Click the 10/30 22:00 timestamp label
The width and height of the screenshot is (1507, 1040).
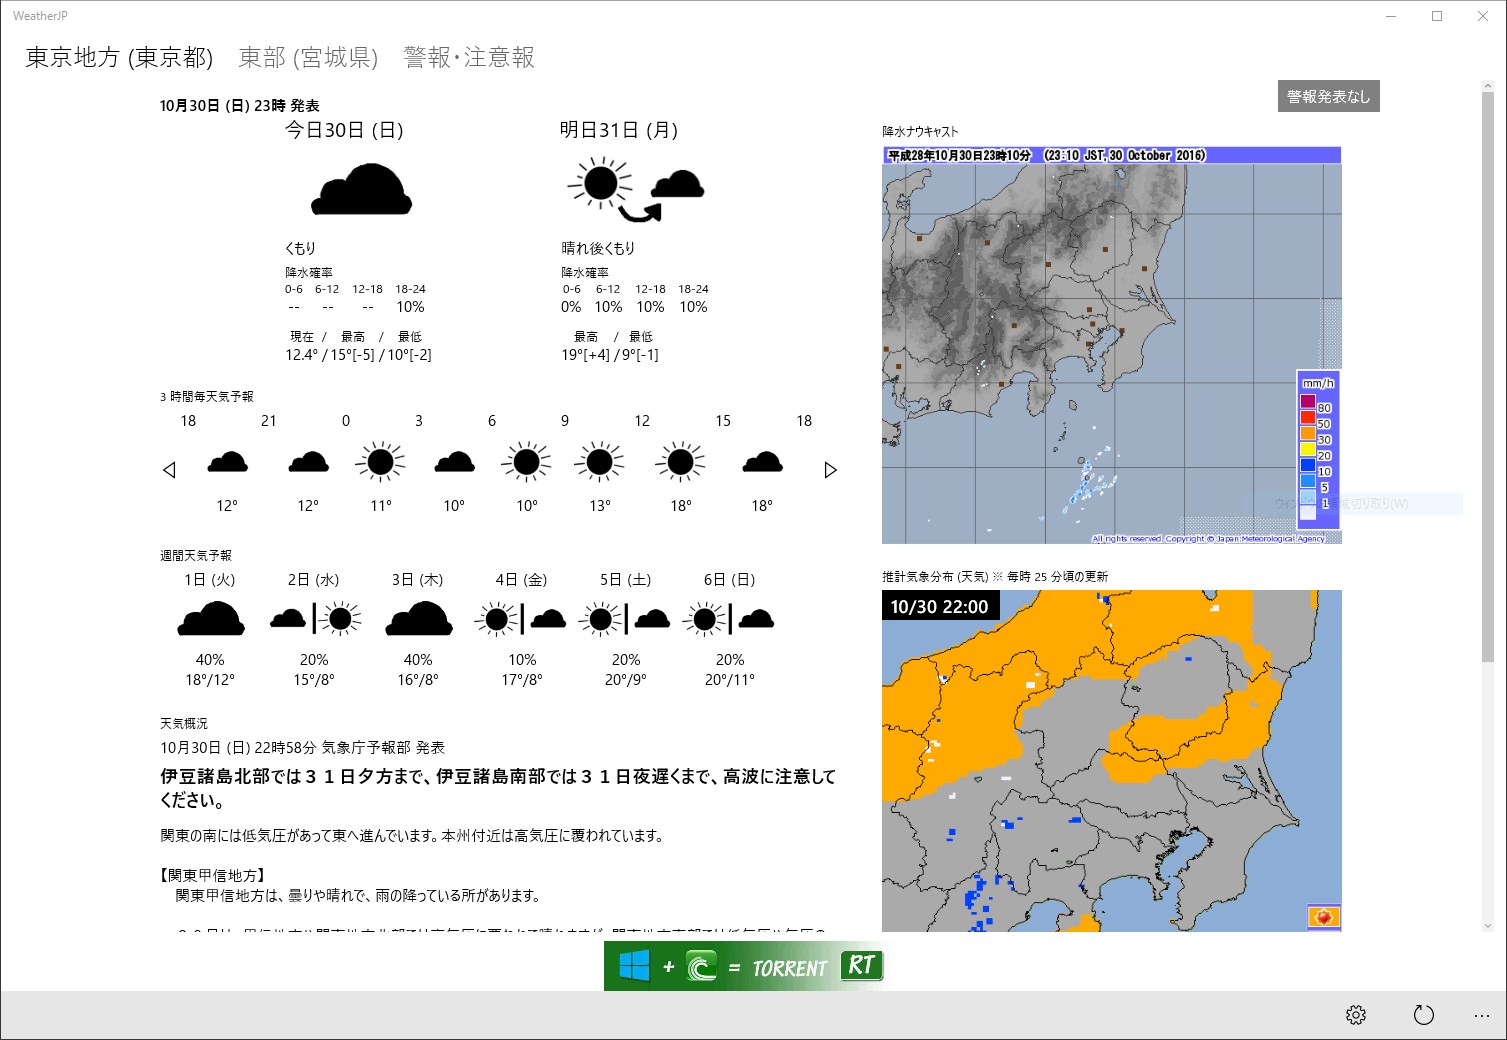(940, 606)
